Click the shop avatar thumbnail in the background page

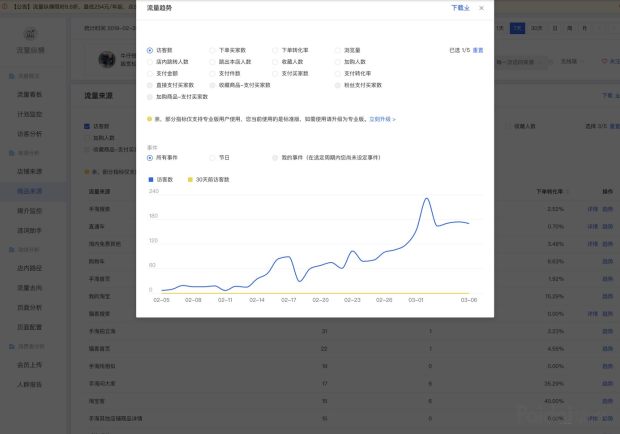click(x=107, y=59)
